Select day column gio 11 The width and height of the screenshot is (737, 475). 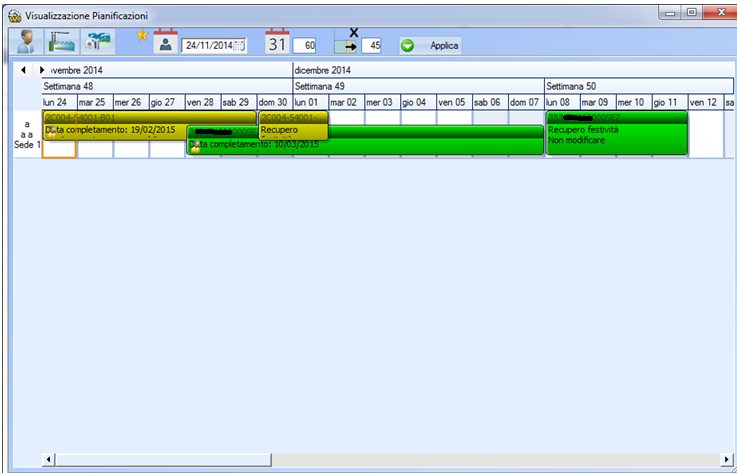click(670, 102)
